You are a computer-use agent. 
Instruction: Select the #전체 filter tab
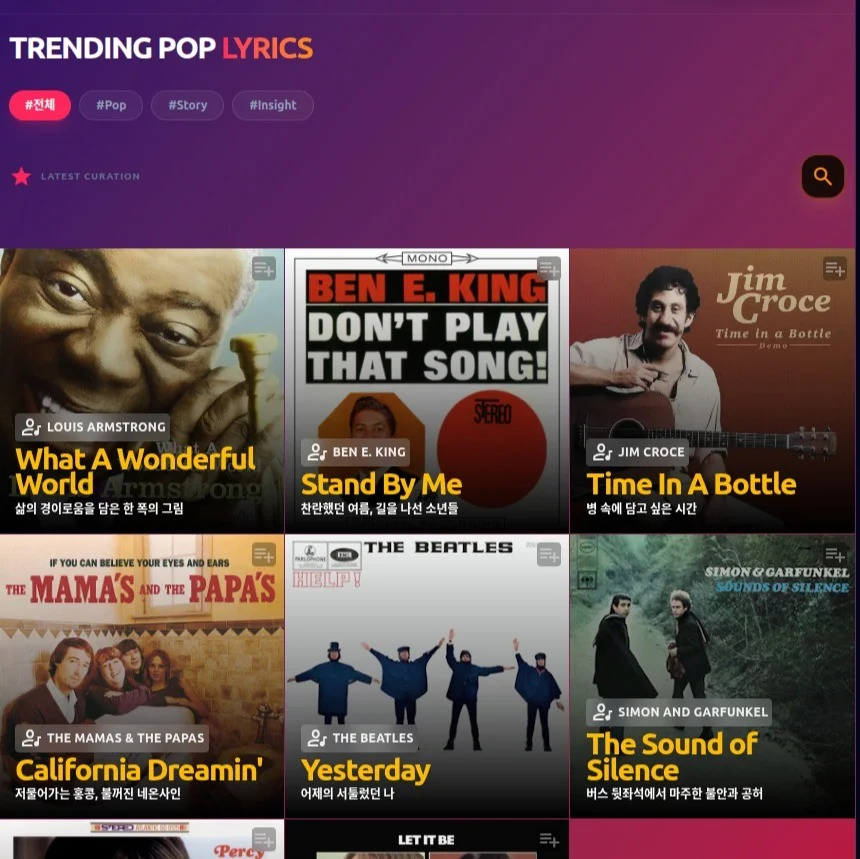point(40,105)
